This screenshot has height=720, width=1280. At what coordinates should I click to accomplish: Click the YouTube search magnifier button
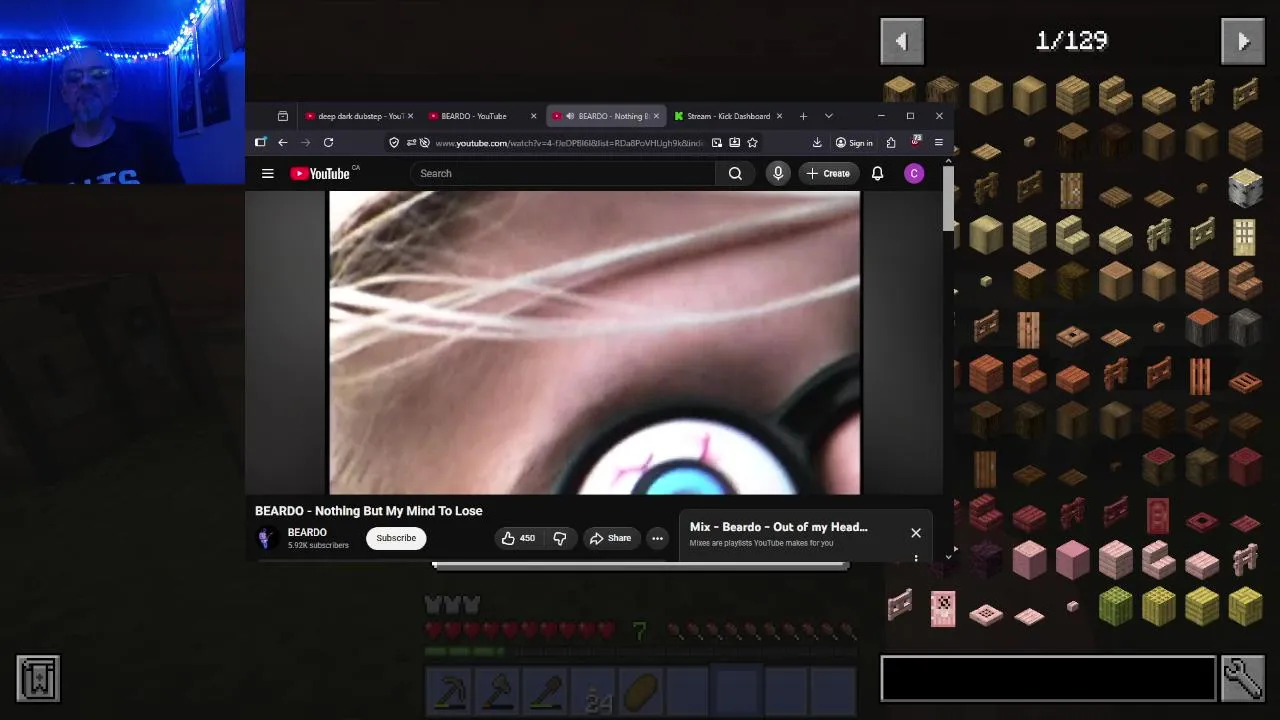click(735, 173)
